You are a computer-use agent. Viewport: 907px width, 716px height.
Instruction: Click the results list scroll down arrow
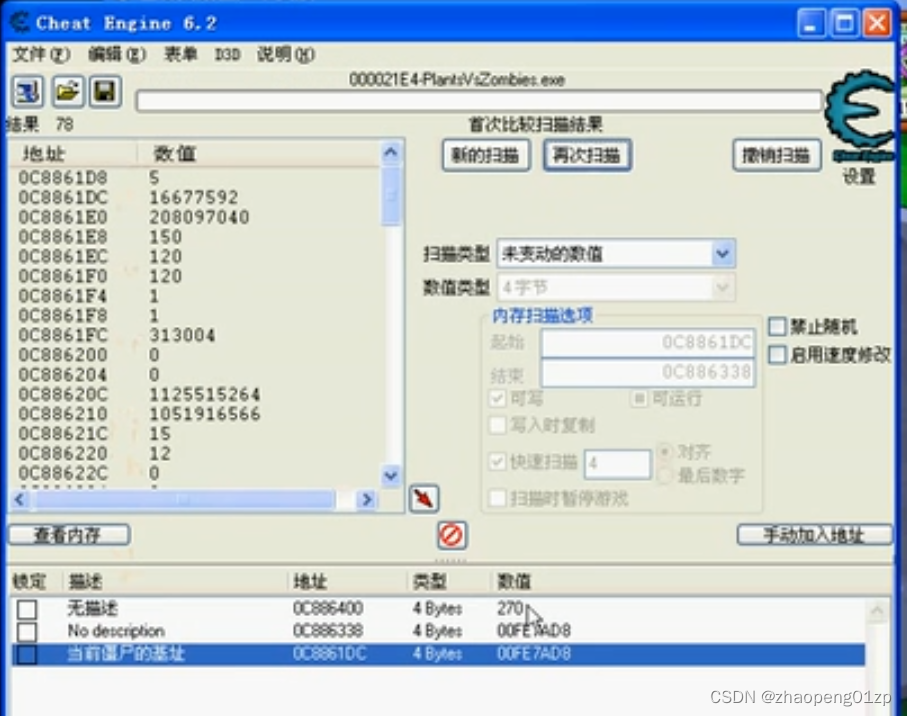point(391,475)
